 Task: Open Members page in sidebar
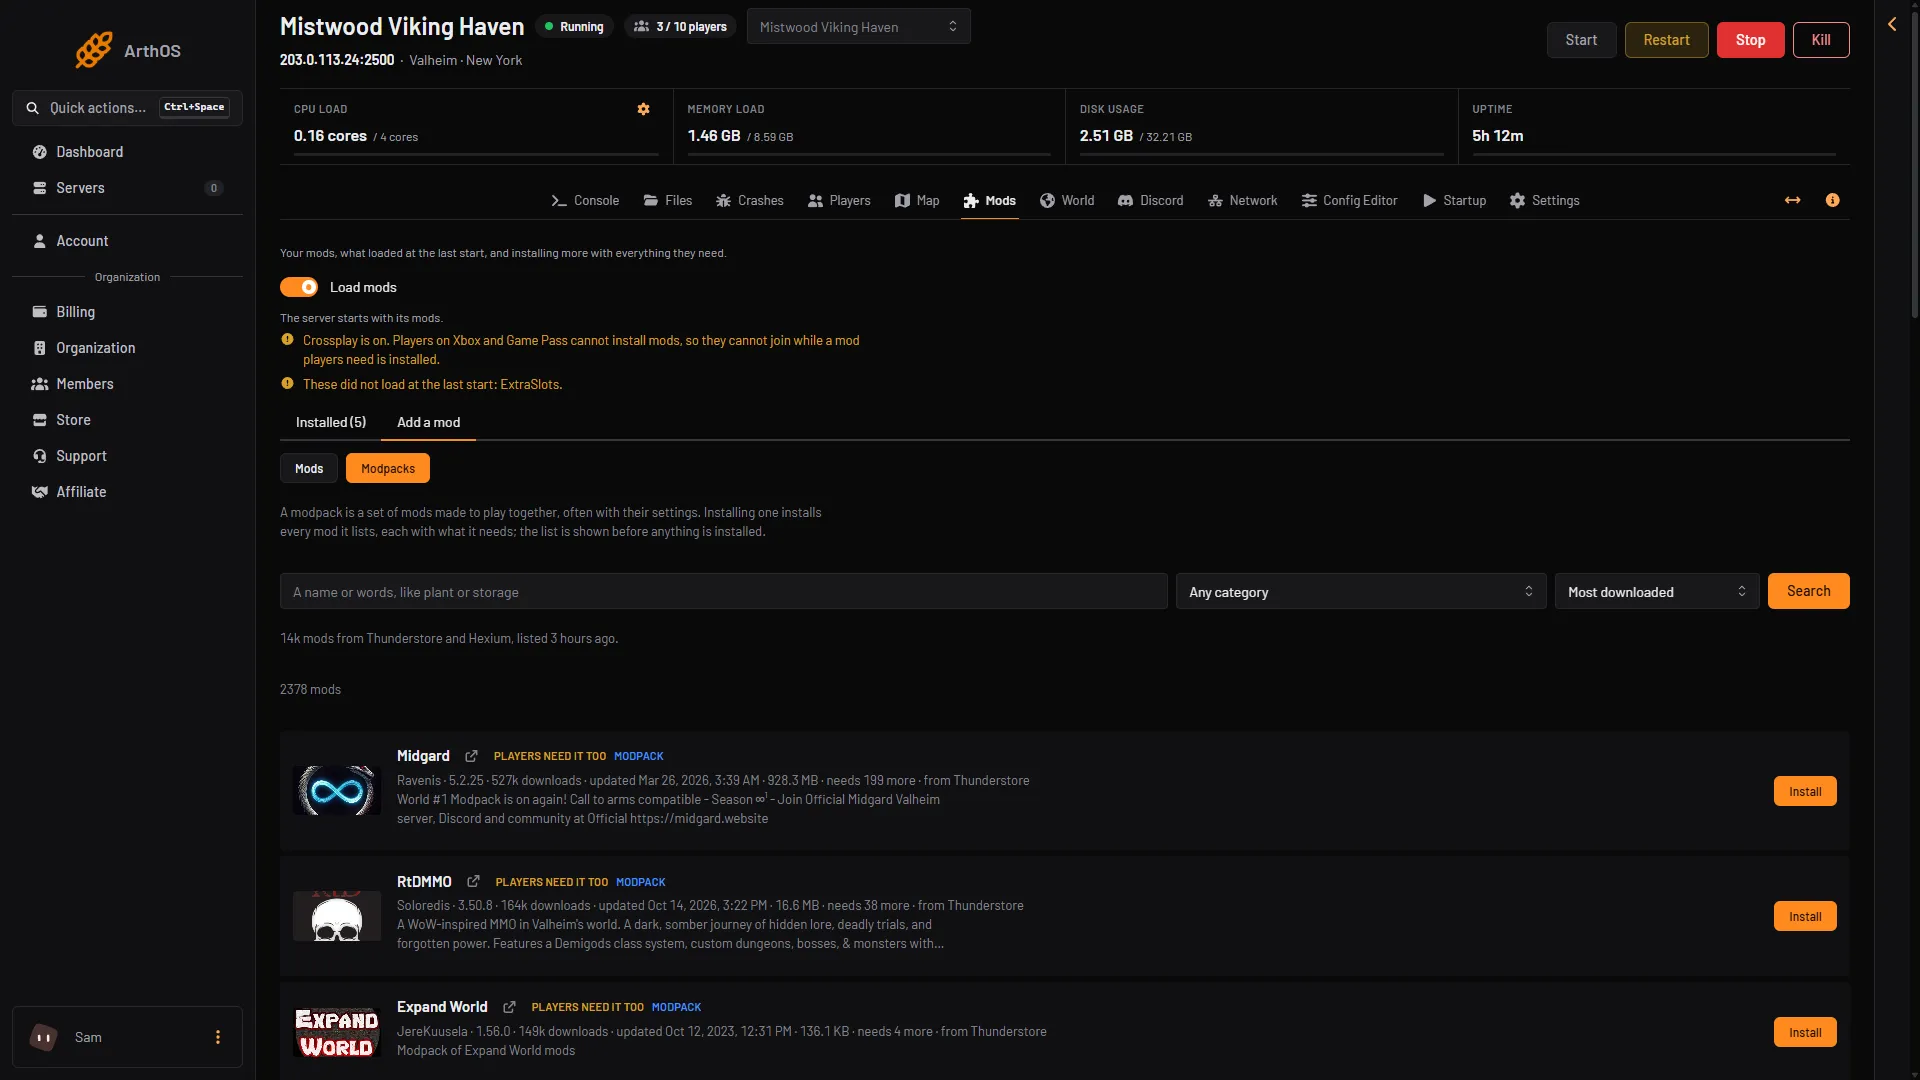[127, 384]
